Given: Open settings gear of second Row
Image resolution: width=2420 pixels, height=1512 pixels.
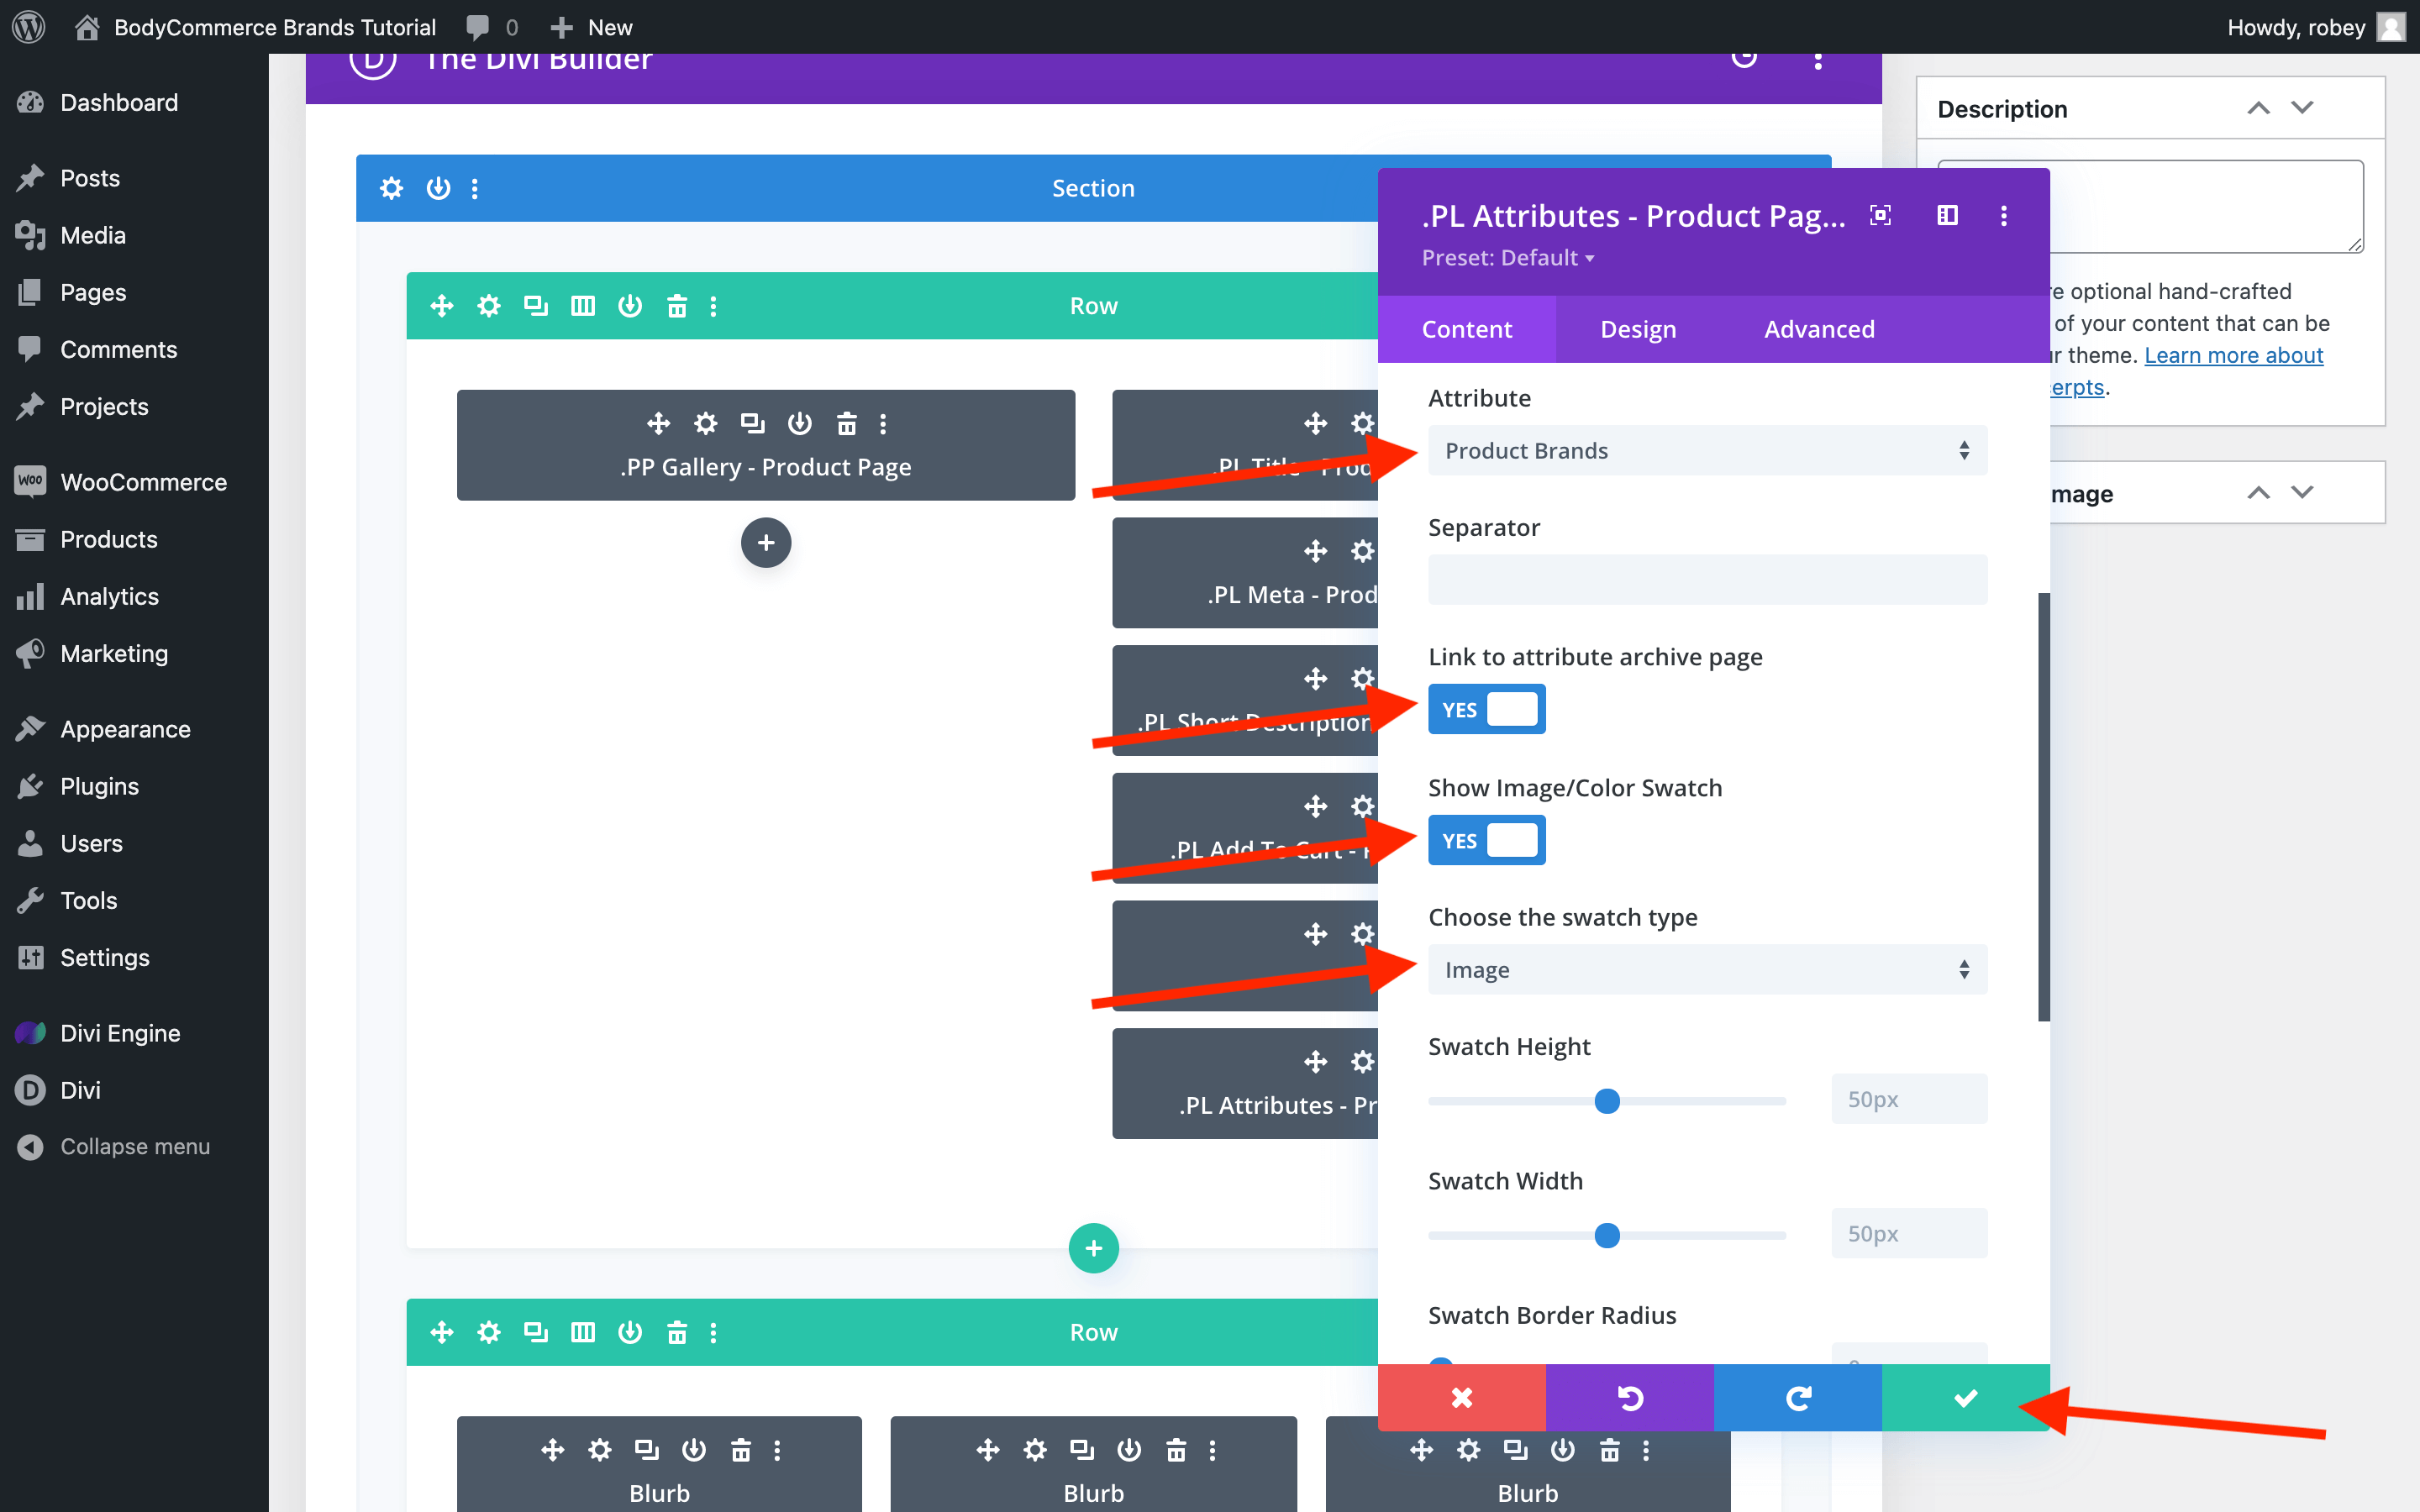Looking at the screenshot, I should pos(489,1332).
